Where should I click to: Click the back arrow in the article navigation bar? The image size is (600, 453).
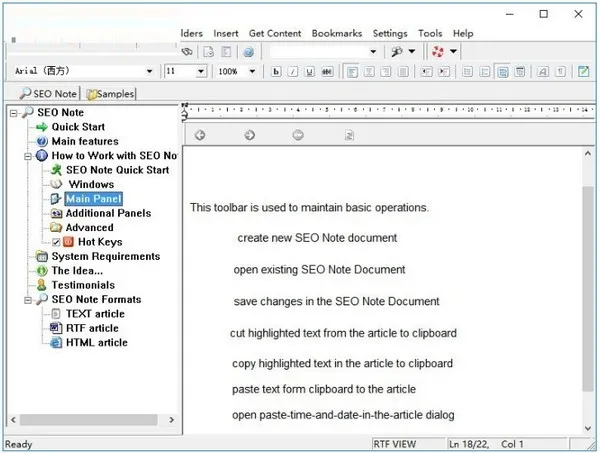(200, 135)
